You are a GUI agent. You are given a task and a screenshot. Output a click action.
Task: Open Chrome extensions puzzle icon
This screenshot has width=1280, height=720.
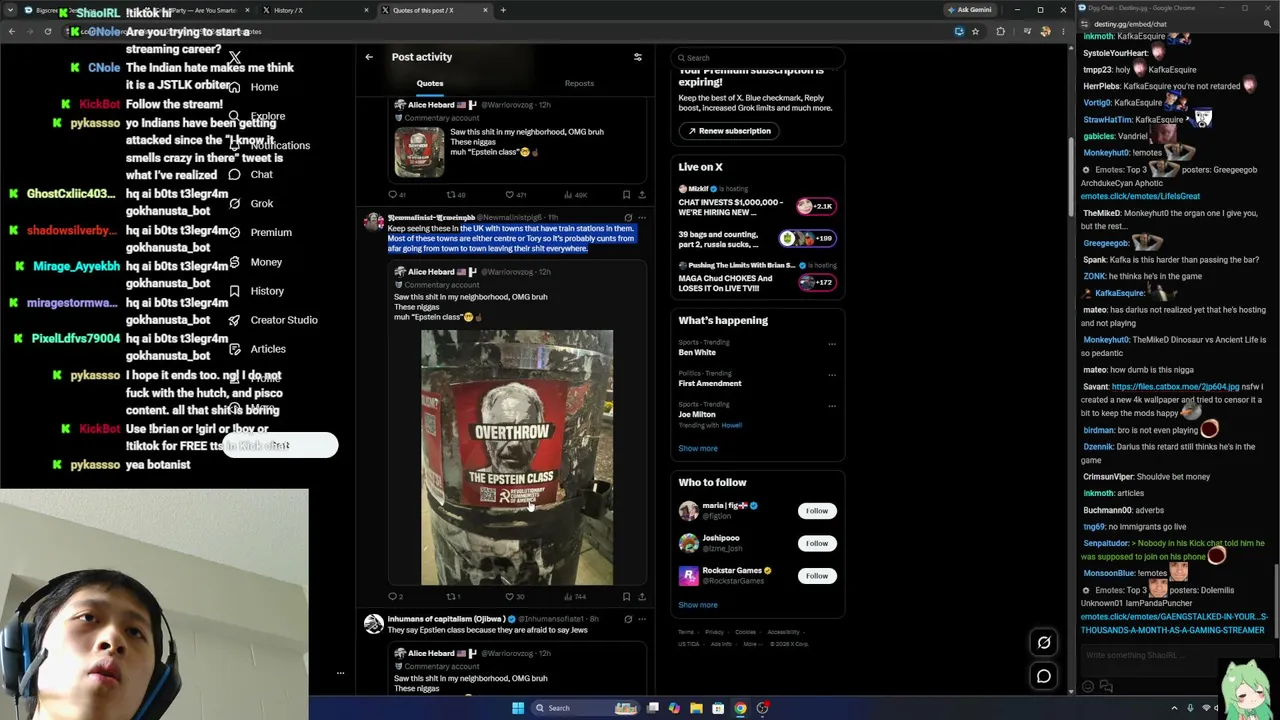click(x=1000, y=31)
